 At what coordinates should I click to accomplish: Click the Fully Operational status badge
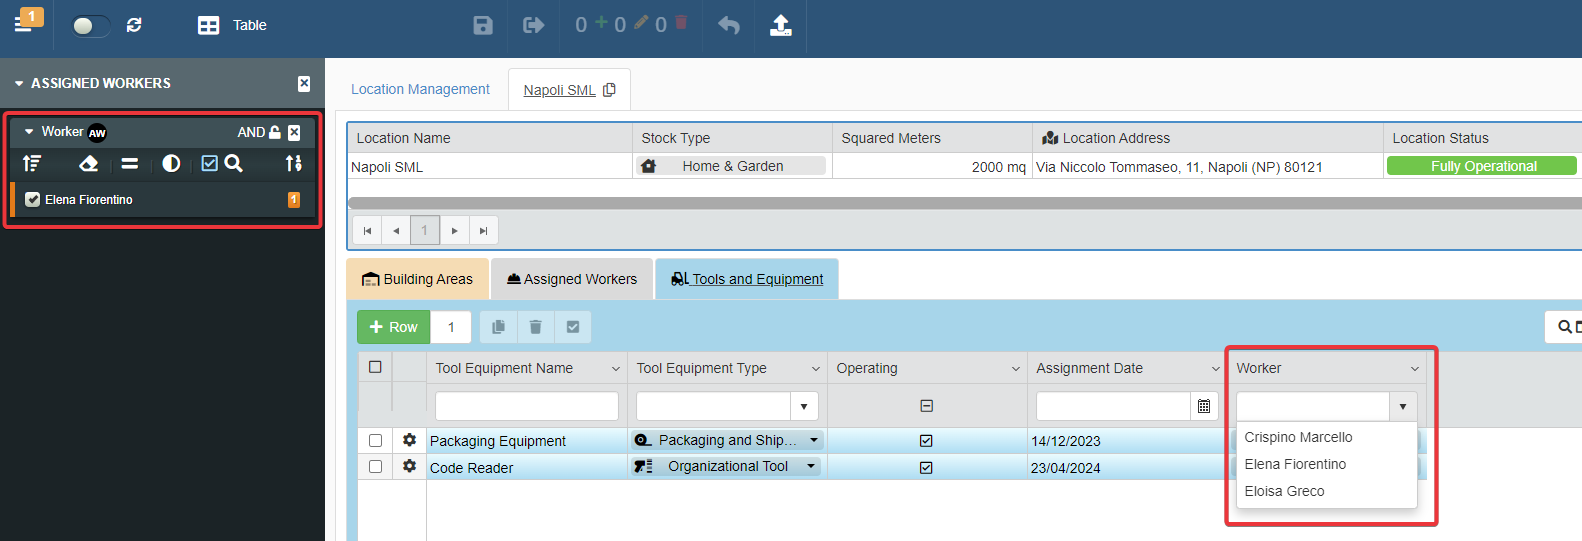click(1482, 166)
